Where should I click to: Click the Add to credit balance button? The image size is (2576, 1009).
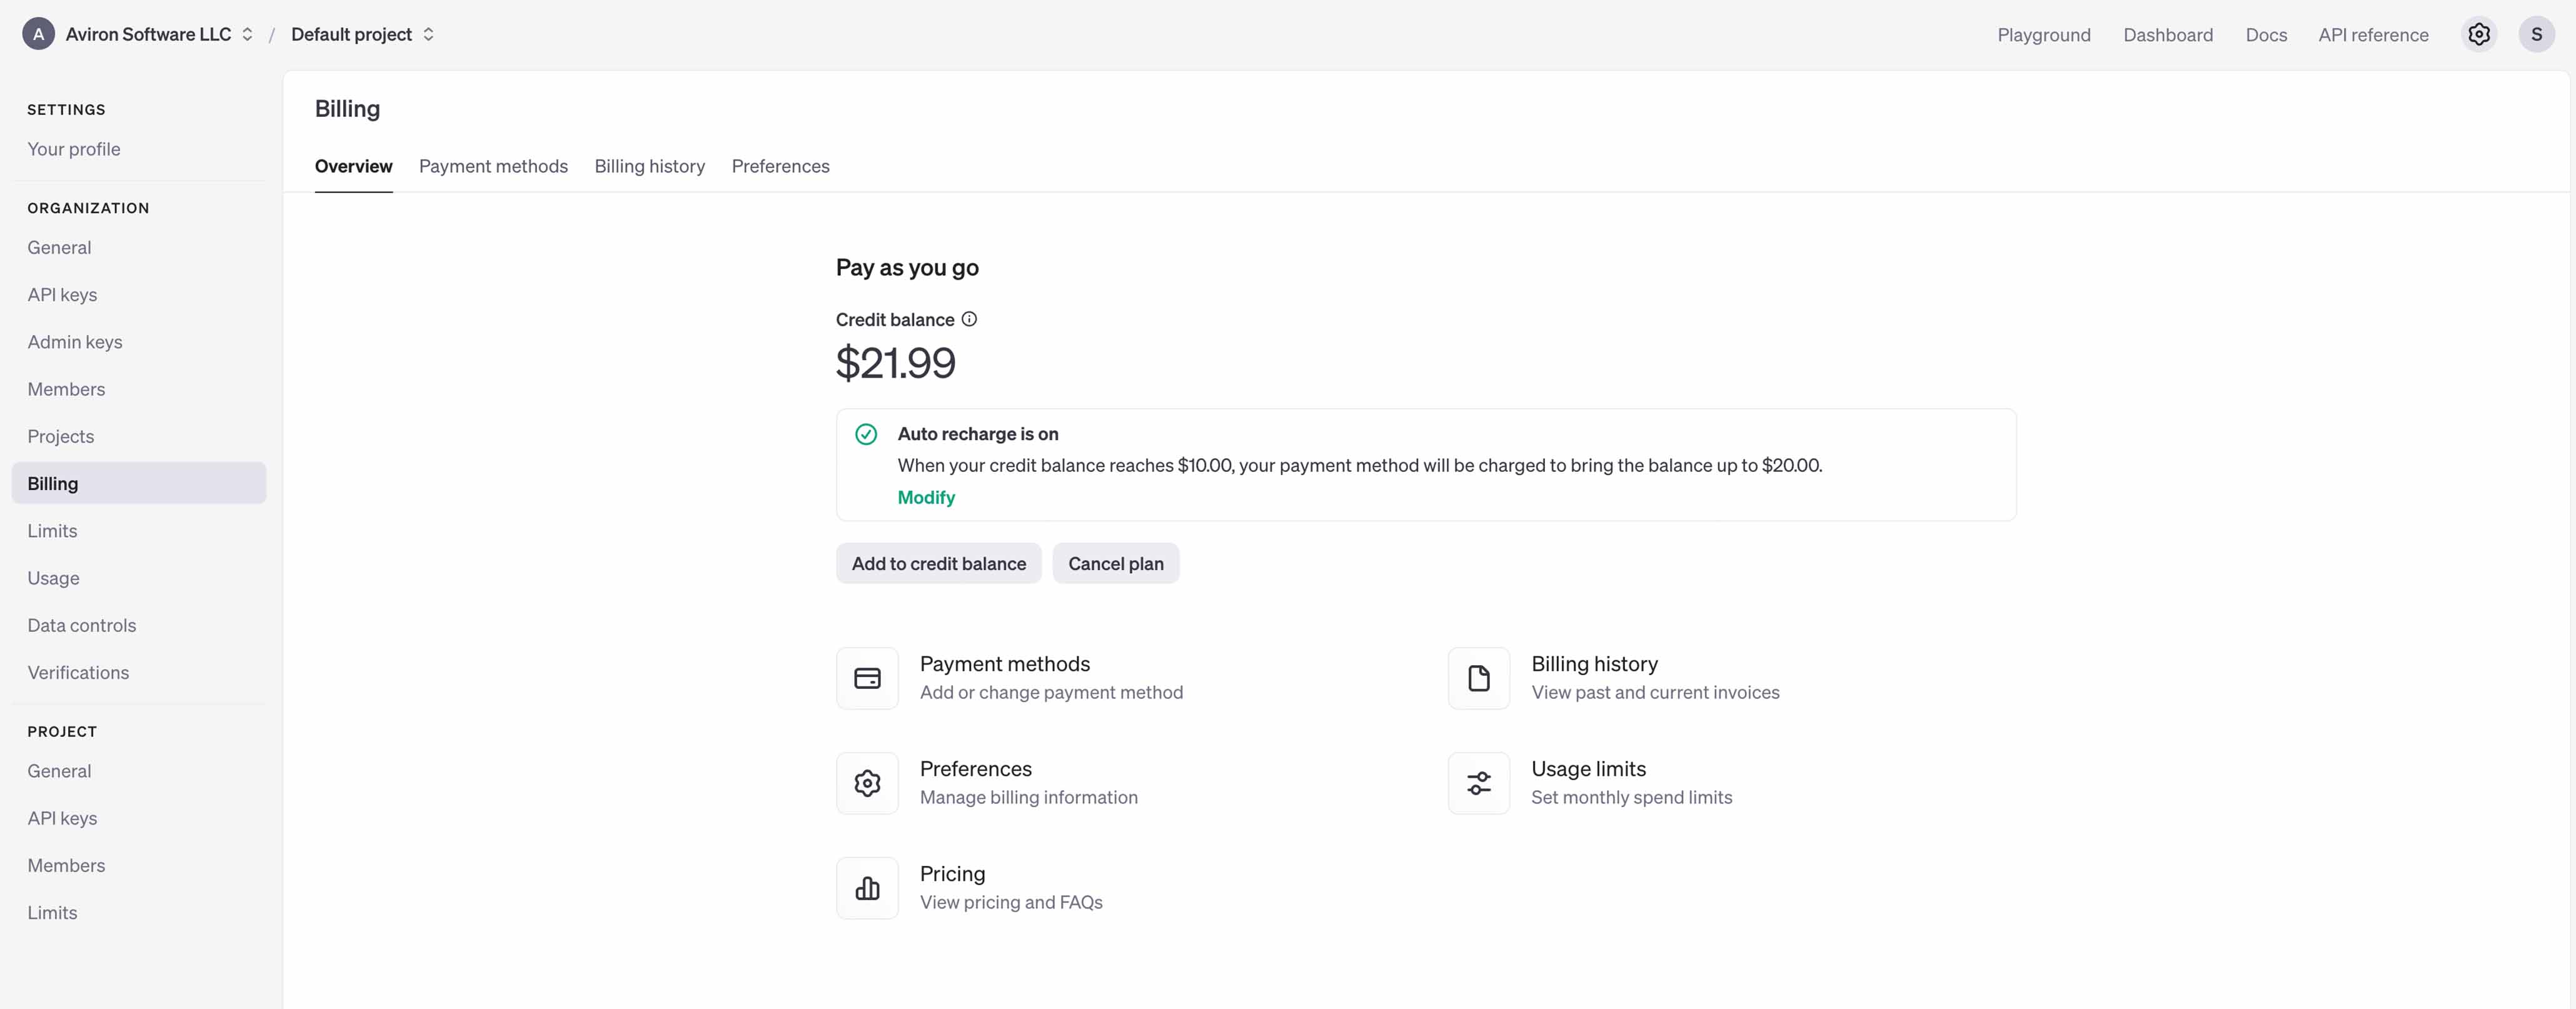tap(938, 563)
